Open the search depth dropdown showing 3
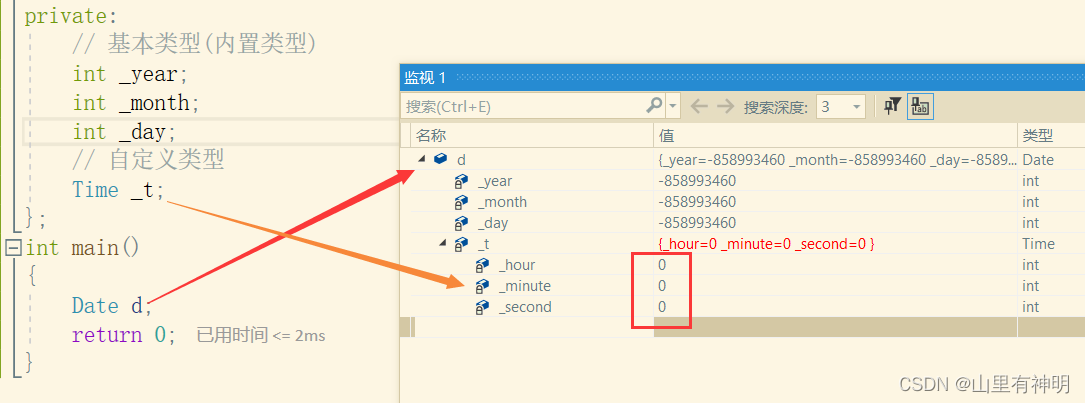This screenshot has width=1085, height=403. pos(841,107)
